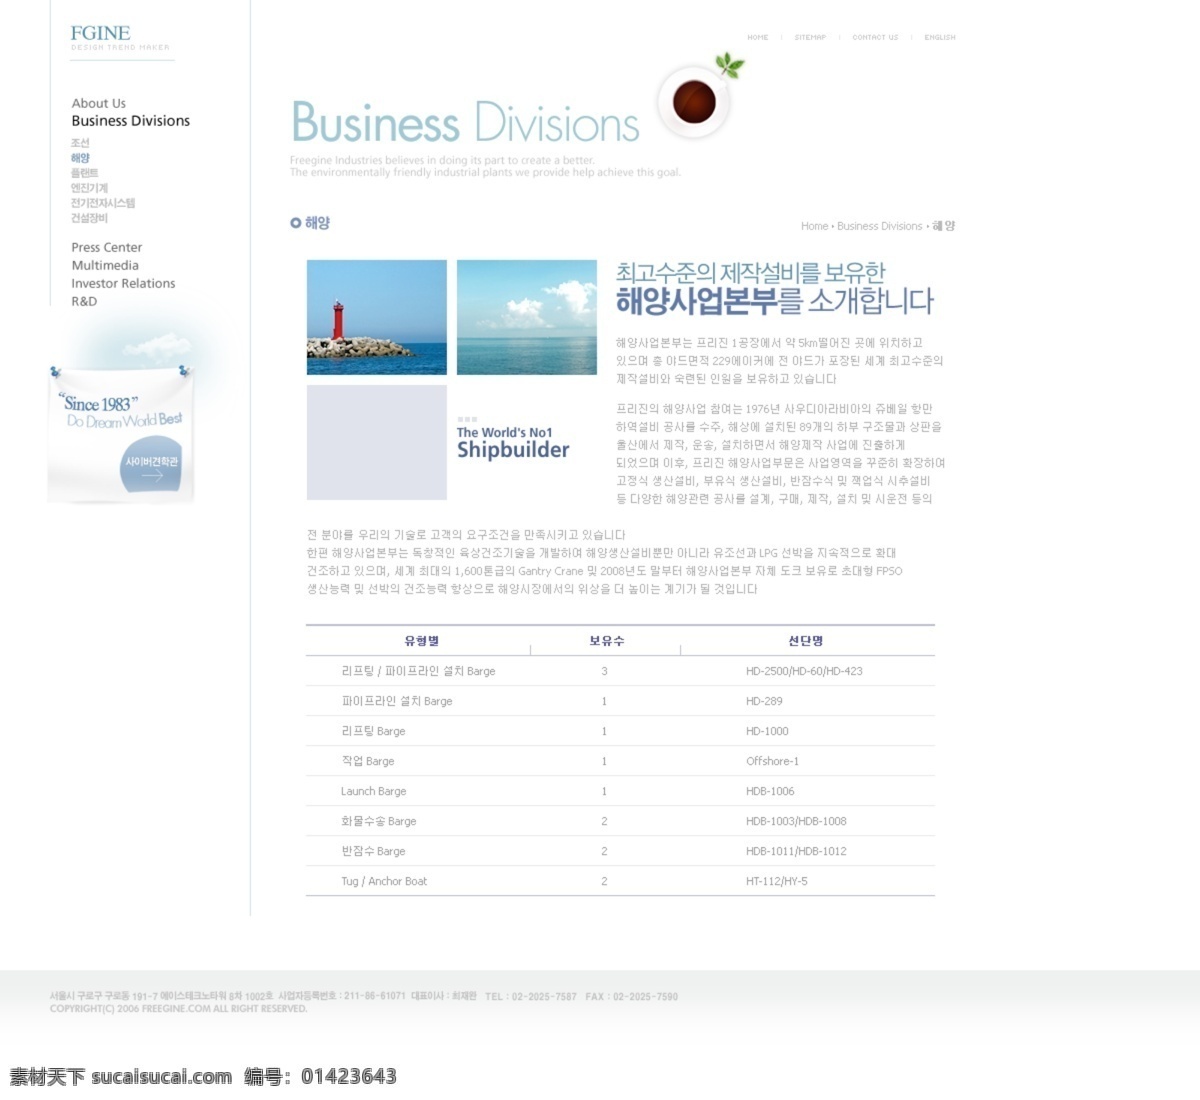Click the 화물수송 Barge row name

(x=378, y=821)
